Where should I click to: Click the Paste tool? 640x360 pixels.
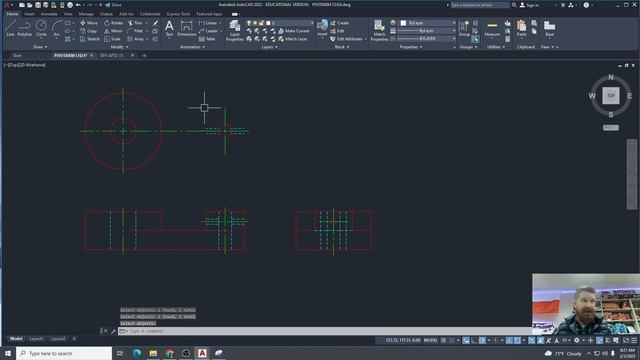(x=522, y=28)
